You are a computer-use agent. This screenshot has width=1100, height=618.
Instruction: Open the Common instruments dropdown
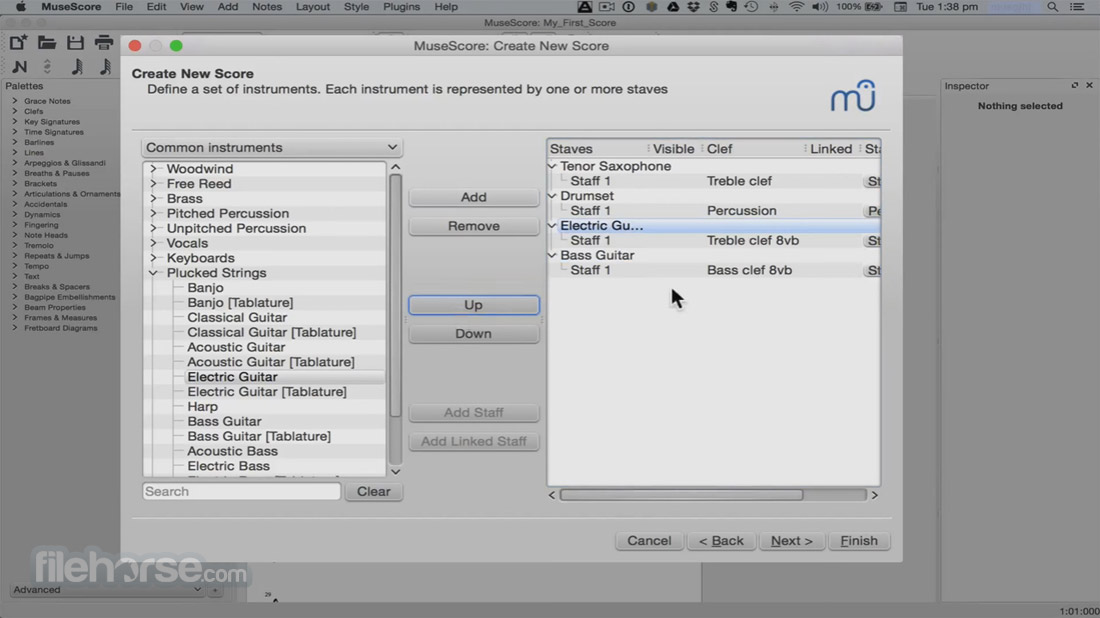[x=271, y=147]
